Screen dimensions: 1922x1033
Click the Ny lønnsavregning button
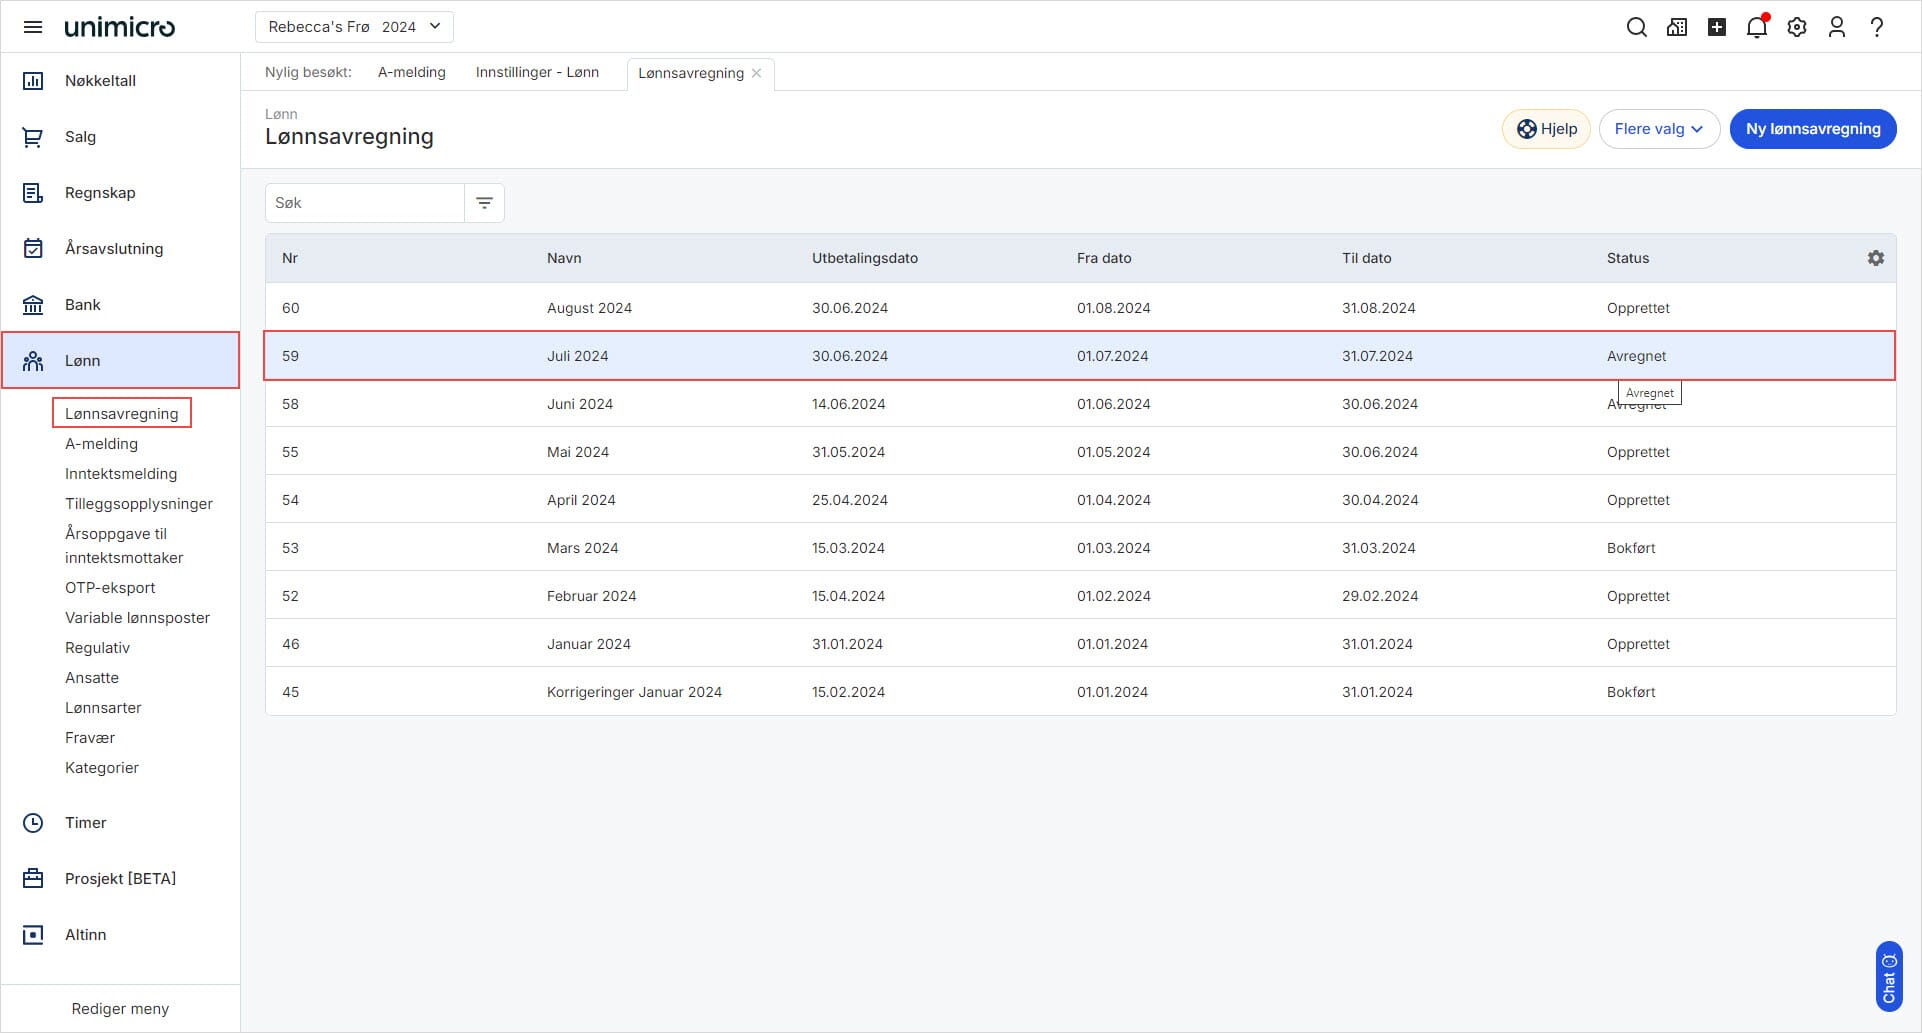[x=1812, y=129]
